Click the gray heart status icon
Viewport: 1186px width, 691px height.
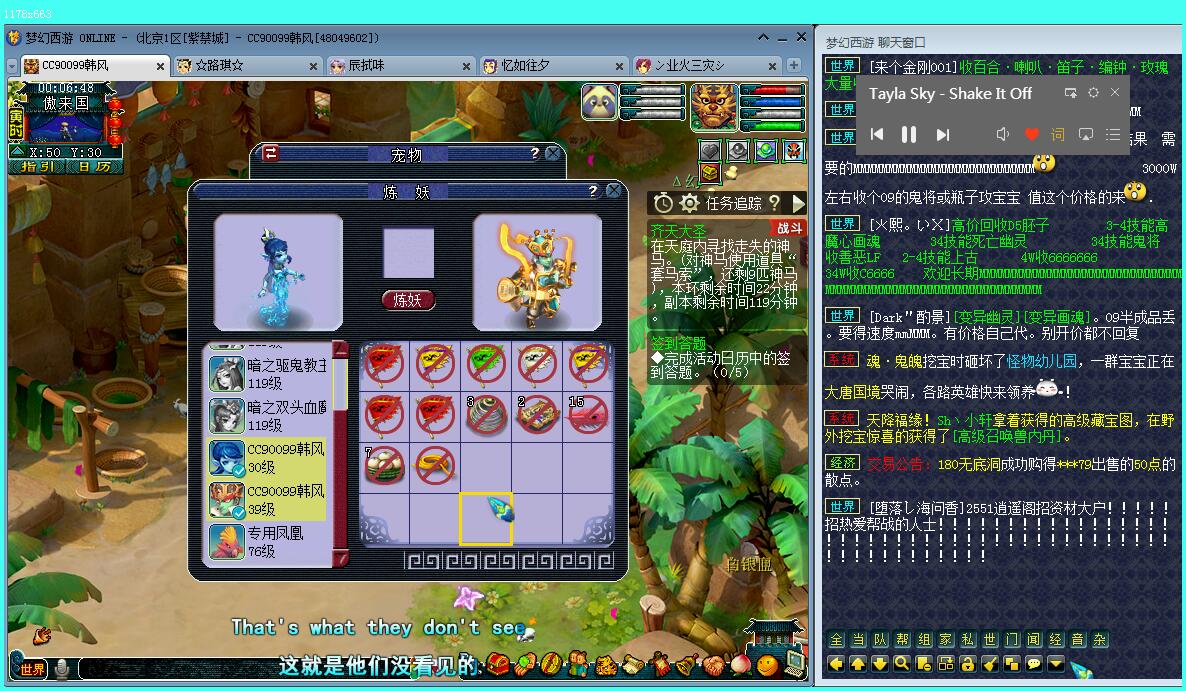click(x=709, y=151)
